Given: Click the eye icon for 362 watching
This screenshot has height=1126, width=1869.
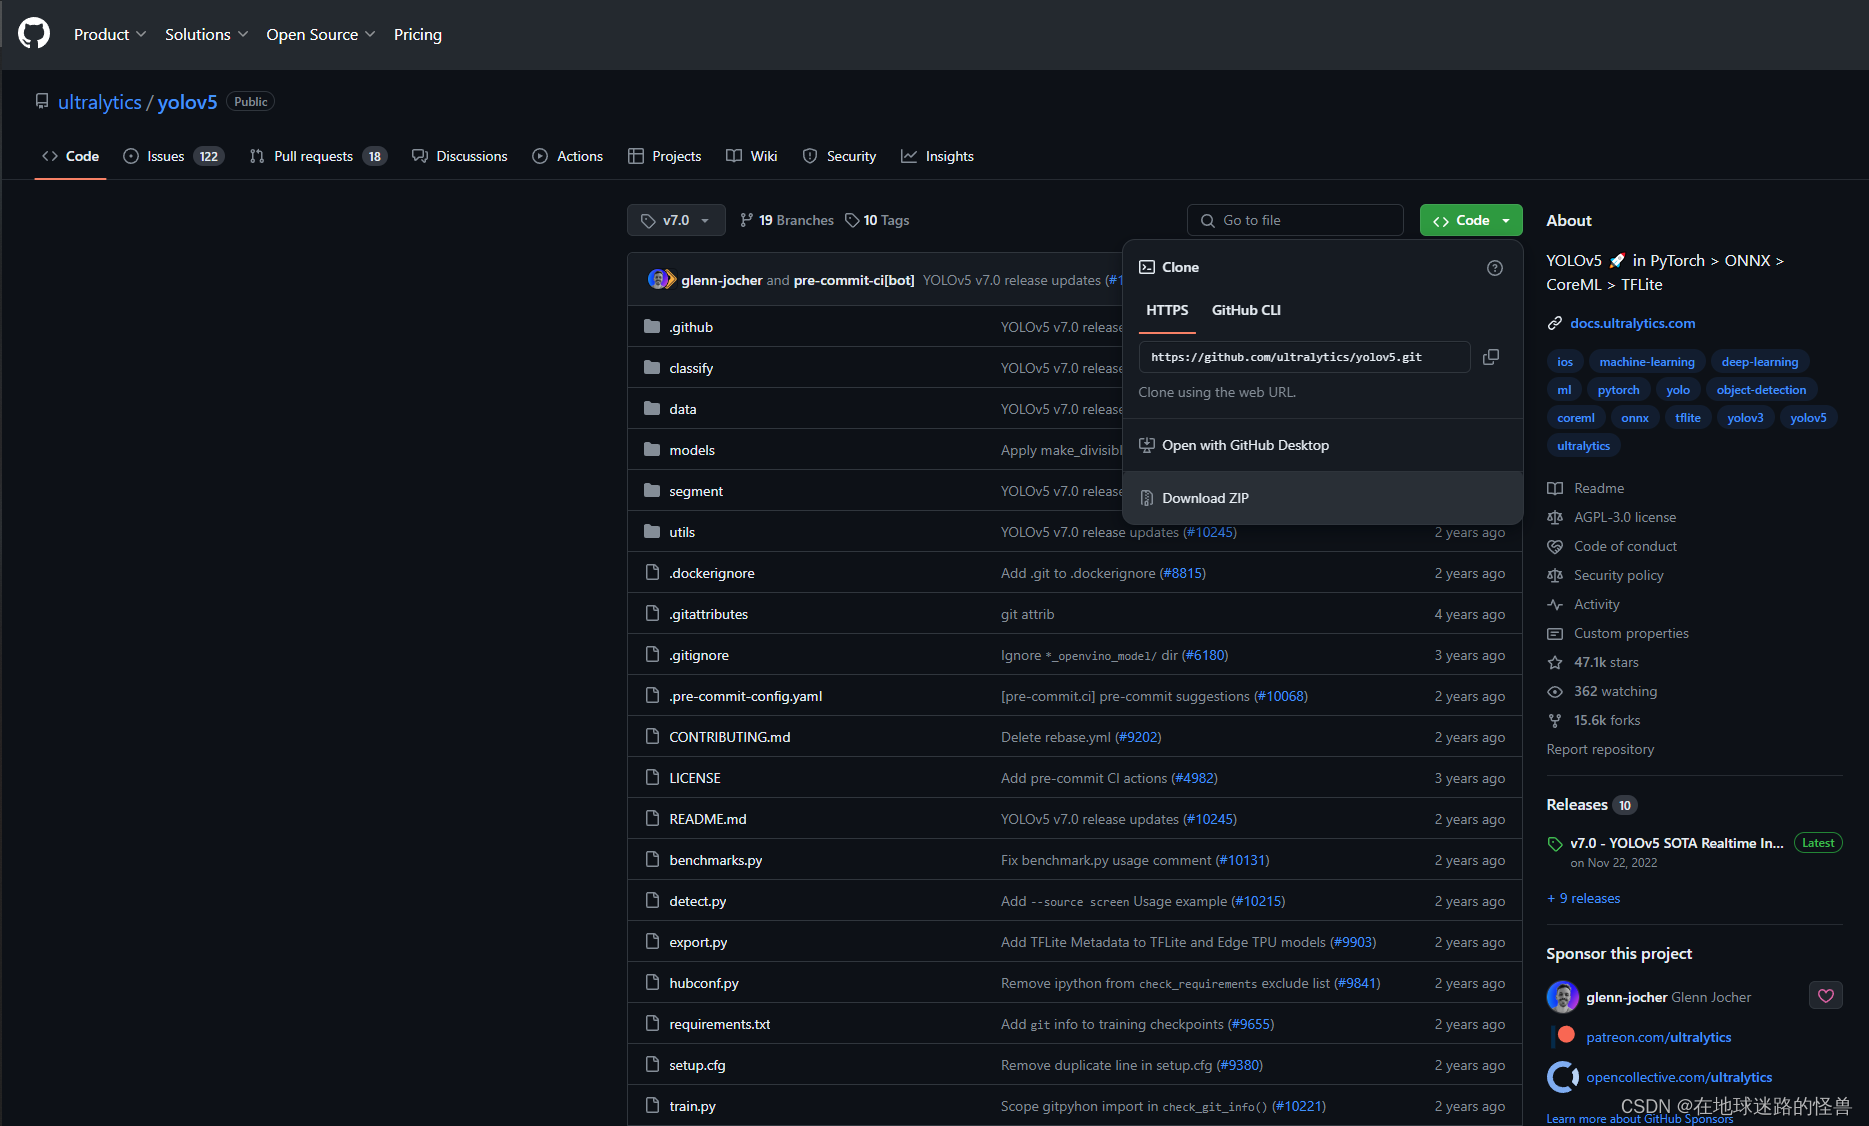Looking at the screenshot, I should tap(1555, 691).
